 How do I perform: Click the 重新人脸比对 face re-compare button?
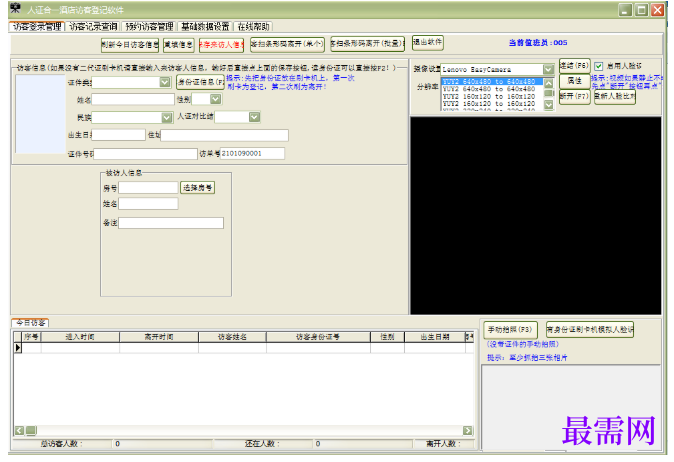coord(615,96)
